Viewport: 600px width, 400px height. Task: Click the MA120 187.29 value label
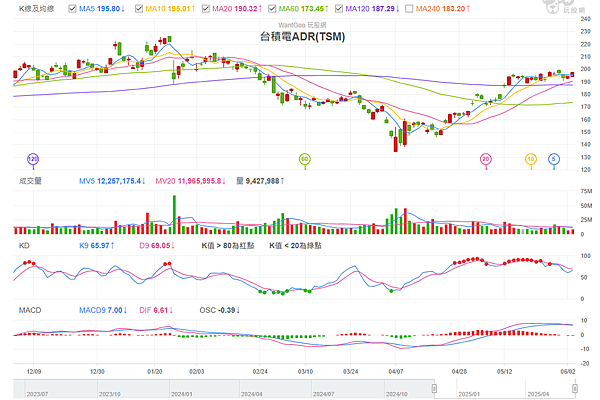(372, 8)
